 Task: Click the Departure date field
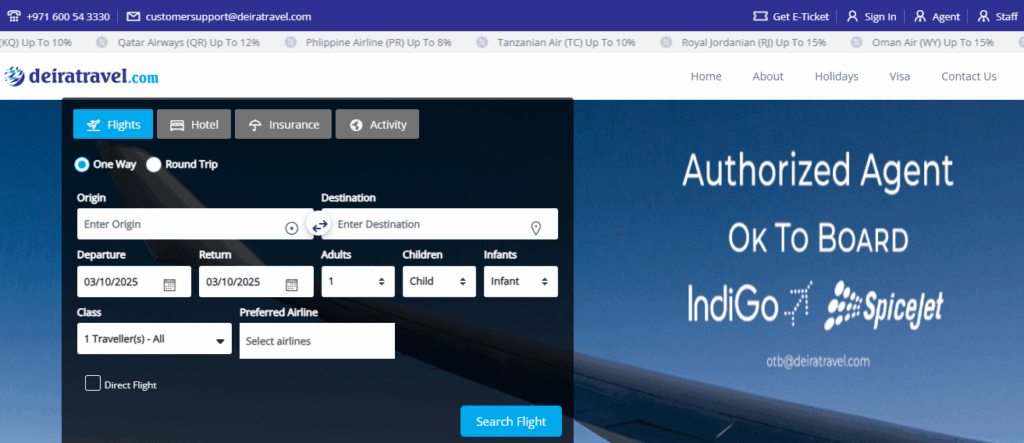[x=134, y=282]
